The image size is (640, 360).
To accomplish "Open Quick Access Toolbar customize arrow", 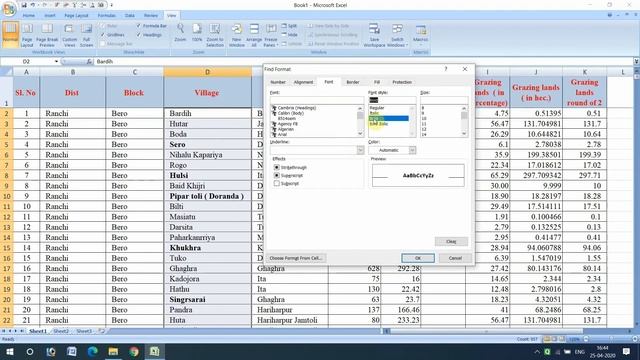I will pyautogui.click(x=111, y=5).
